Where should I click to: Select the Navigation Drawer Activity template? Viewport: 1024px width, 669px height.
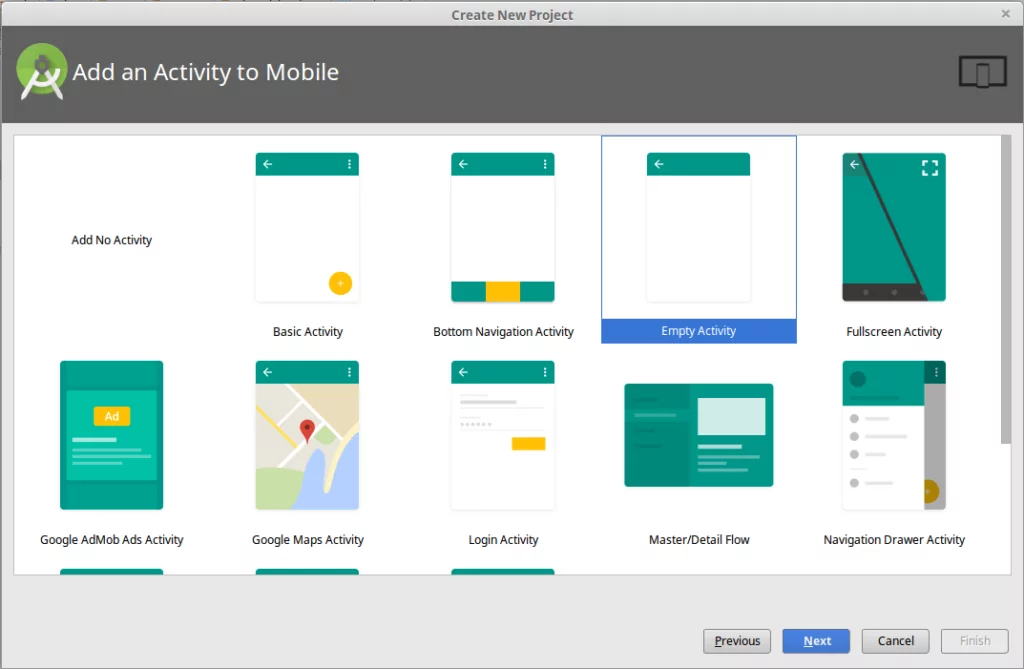(x=893, y=436)
